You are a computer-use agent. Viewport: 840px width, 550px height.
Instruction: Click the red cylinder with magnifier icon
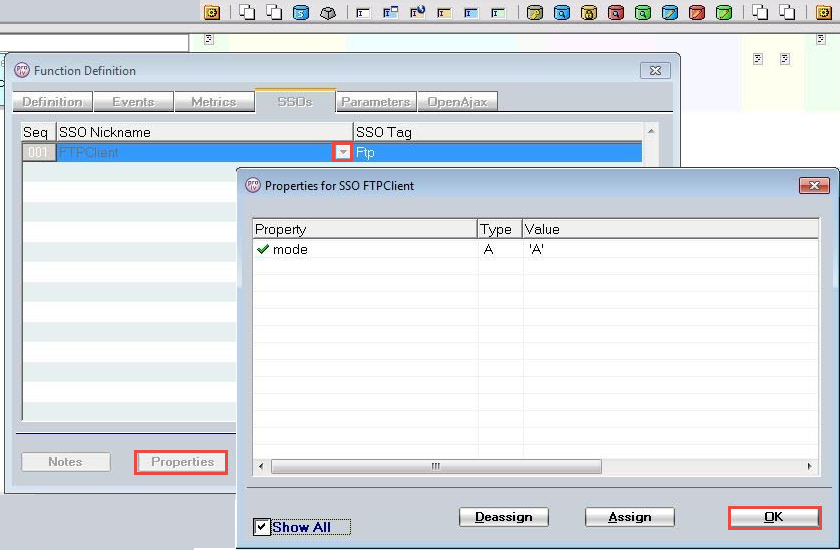tap(616, 12)
